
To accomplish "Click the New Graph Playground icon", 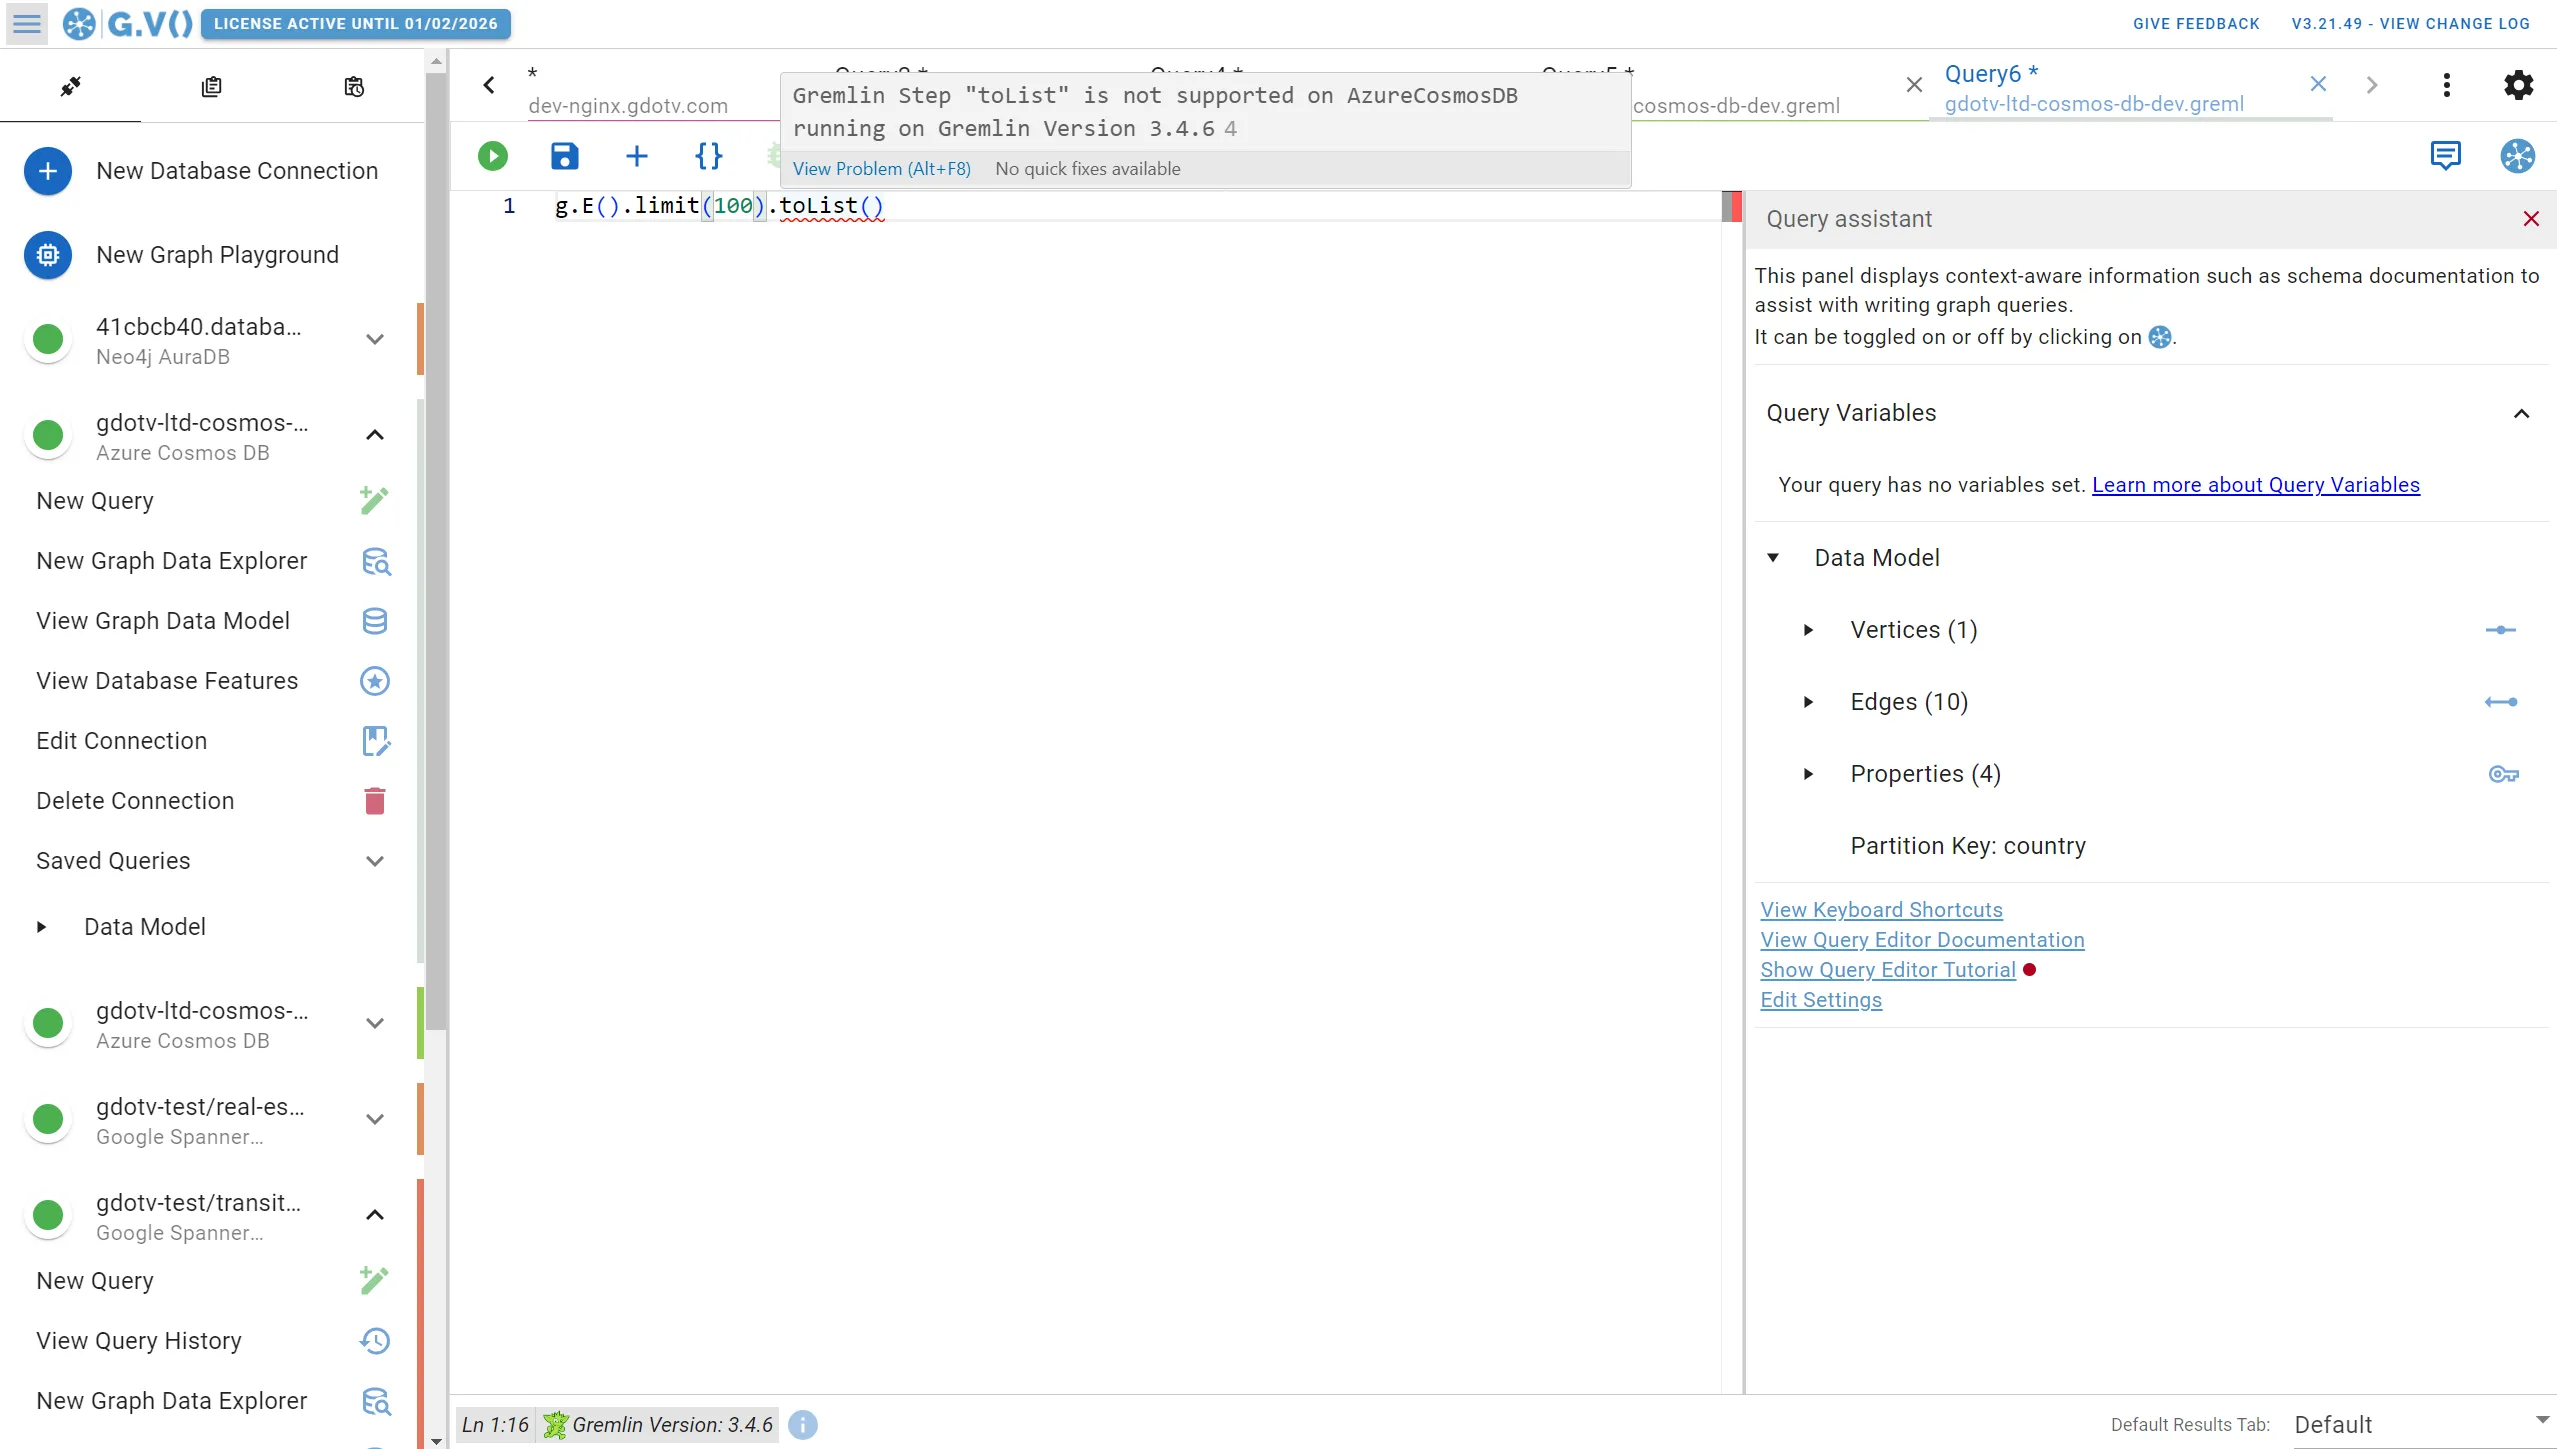I will point(48,255).
